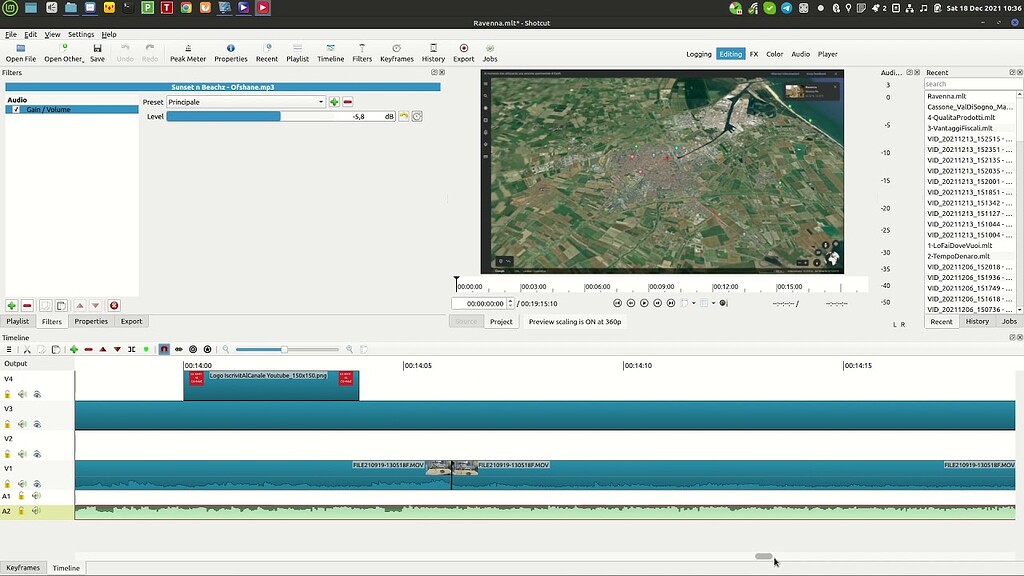Adjust the timeline zoom slider
This screenshot has height=576, width=1024.
(x=287, y=349)
